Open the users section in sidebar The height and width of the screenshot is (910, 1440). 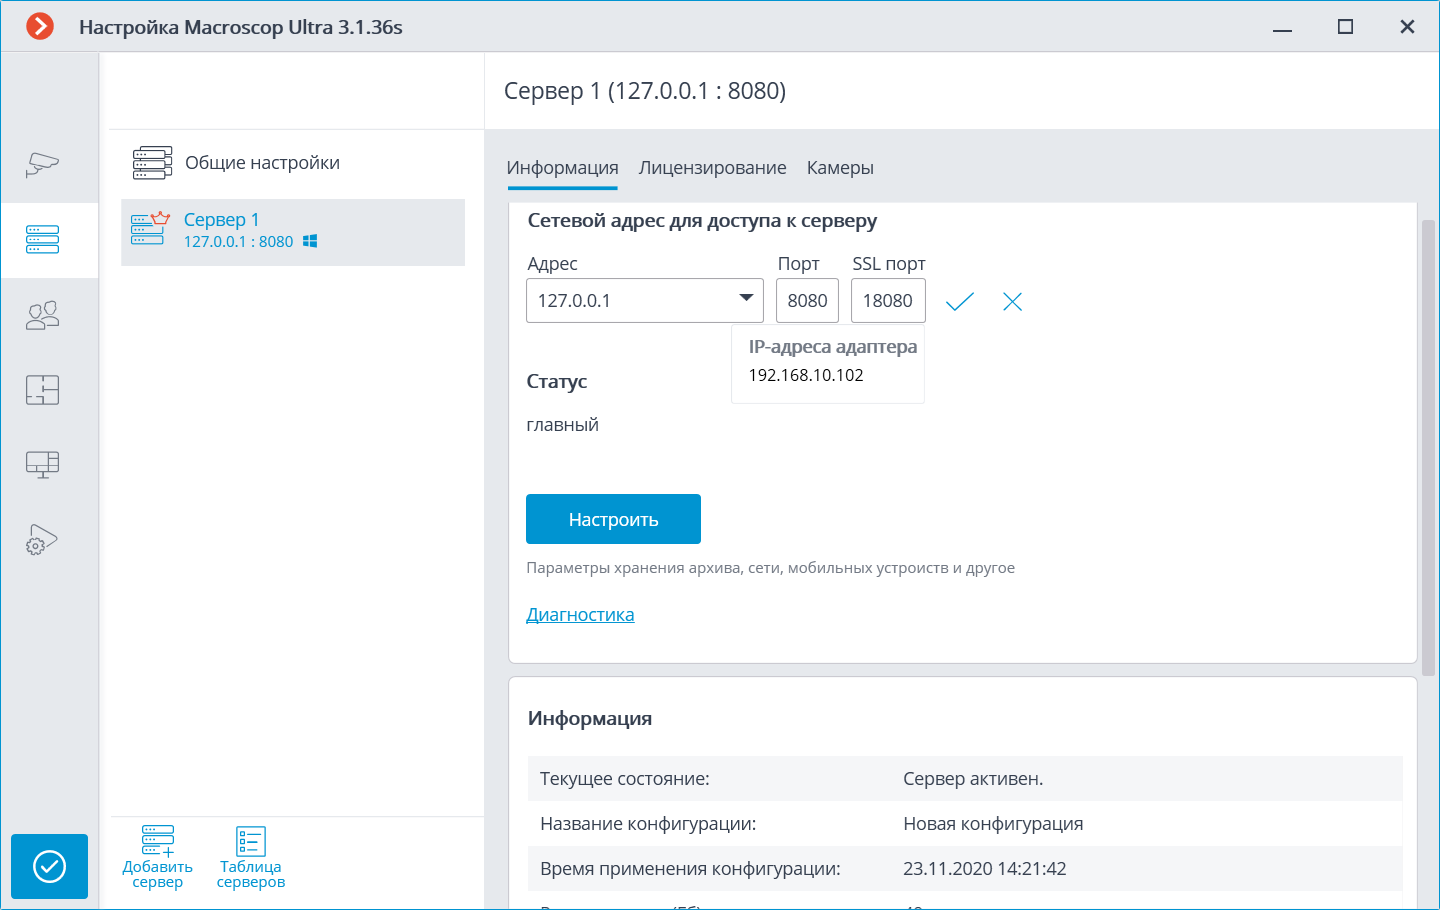coord(43,316)
